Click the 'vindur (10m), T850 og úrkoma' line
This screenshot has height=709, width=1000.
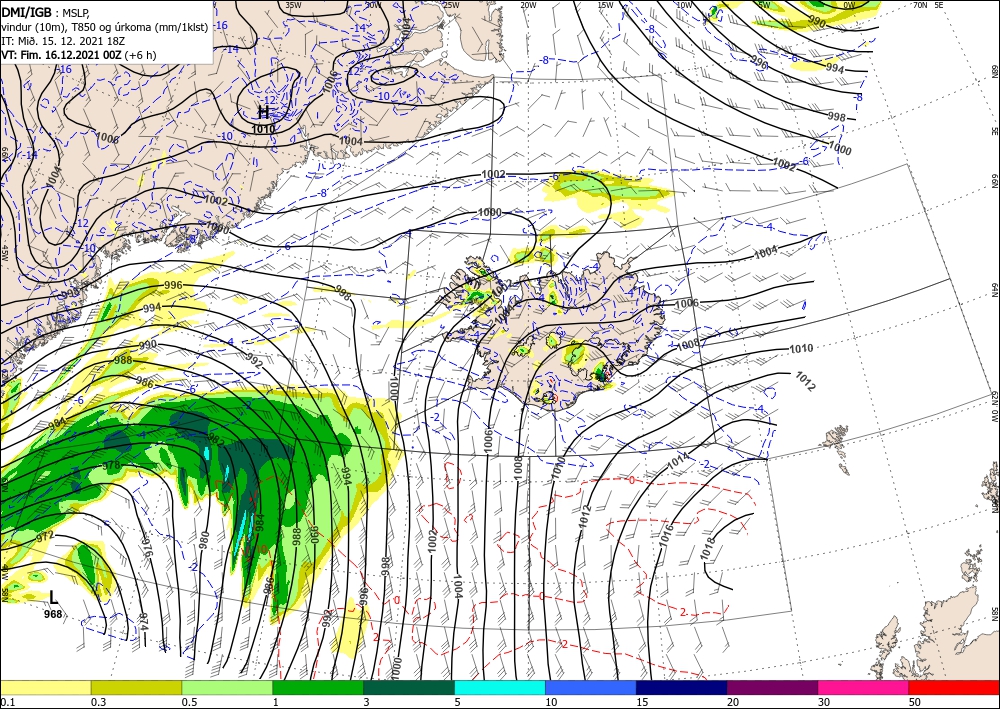pyautogui.click(x=104, y=26)
